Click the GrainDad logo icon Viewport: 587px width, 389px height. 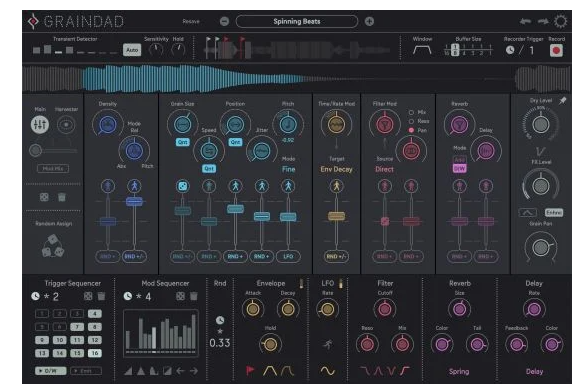pos(33,21)
